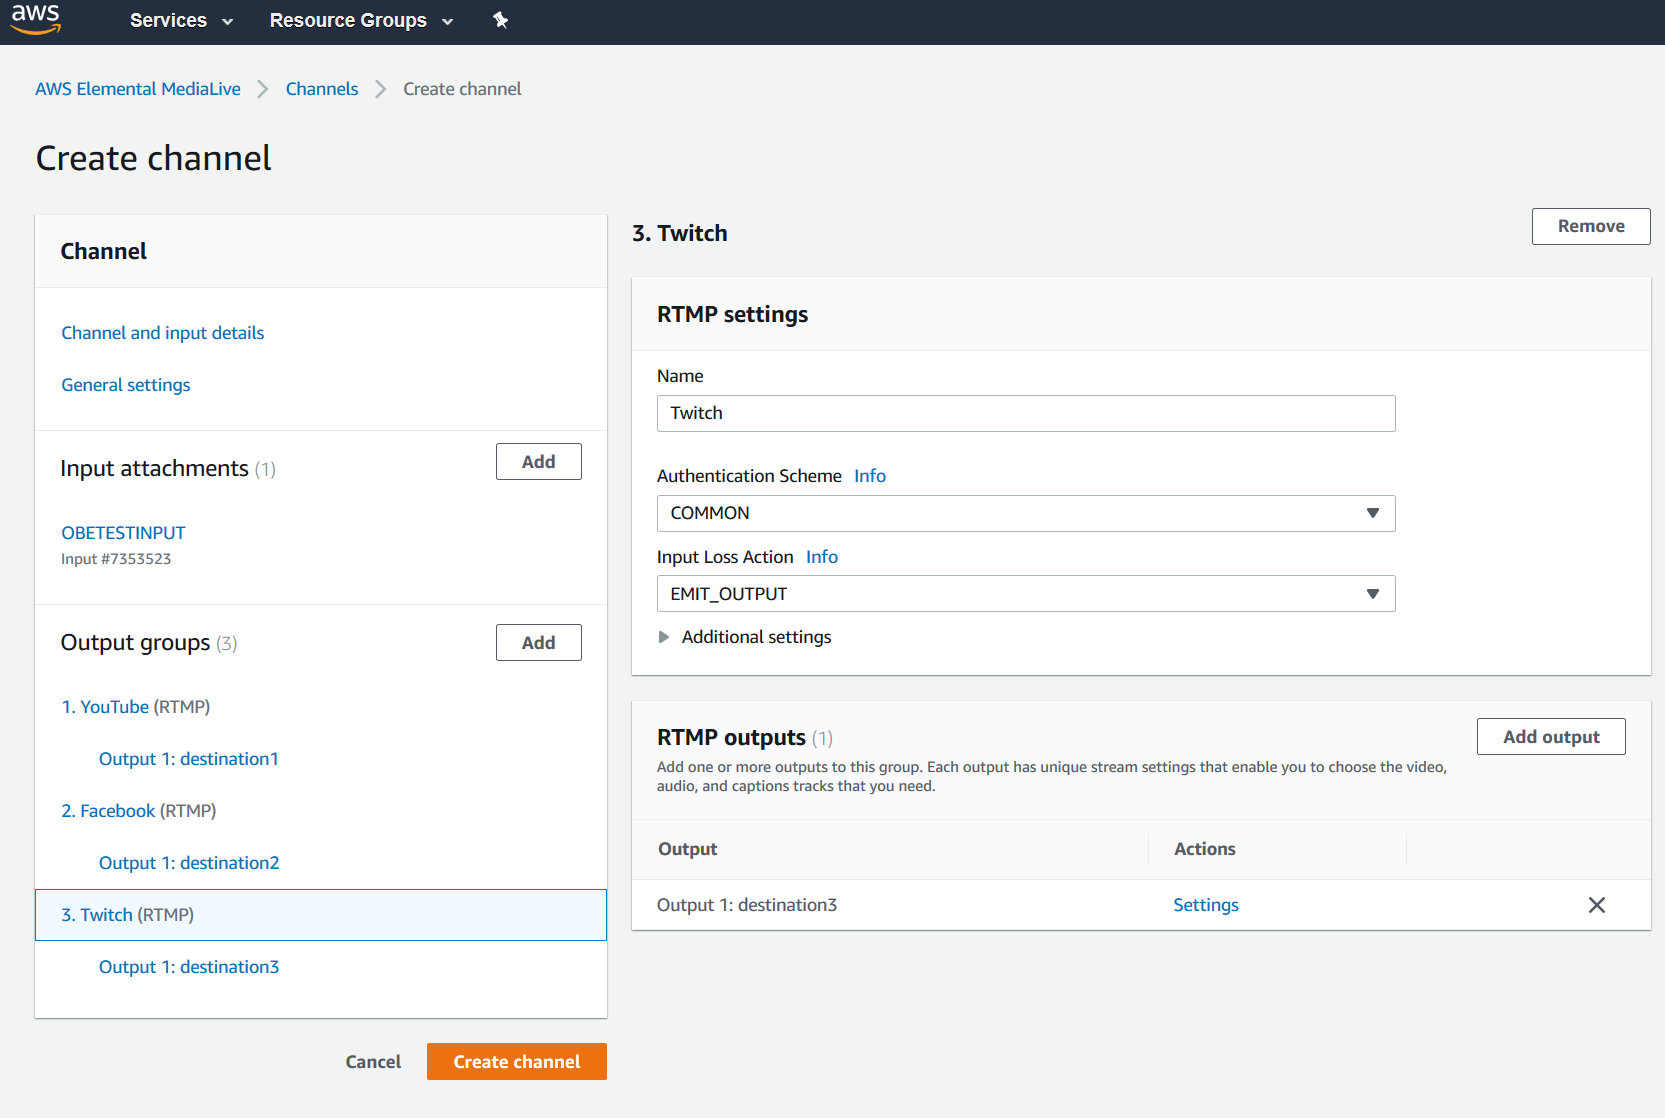Image resolution: width=1665 pixels, height=1118 pixels.
Task: Open Authentication Scheme Info link
Action: [x=870, y=476]
